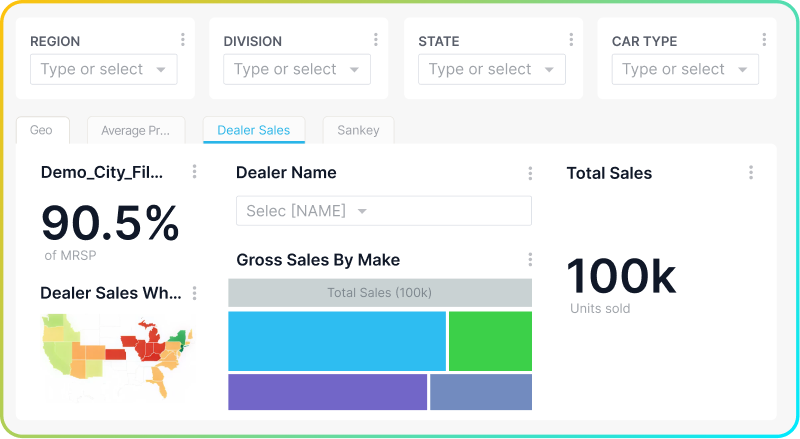This screenshot has height=439, width=800.
Task: Click the 'Units sold' caption
Action: pos(600,308)
